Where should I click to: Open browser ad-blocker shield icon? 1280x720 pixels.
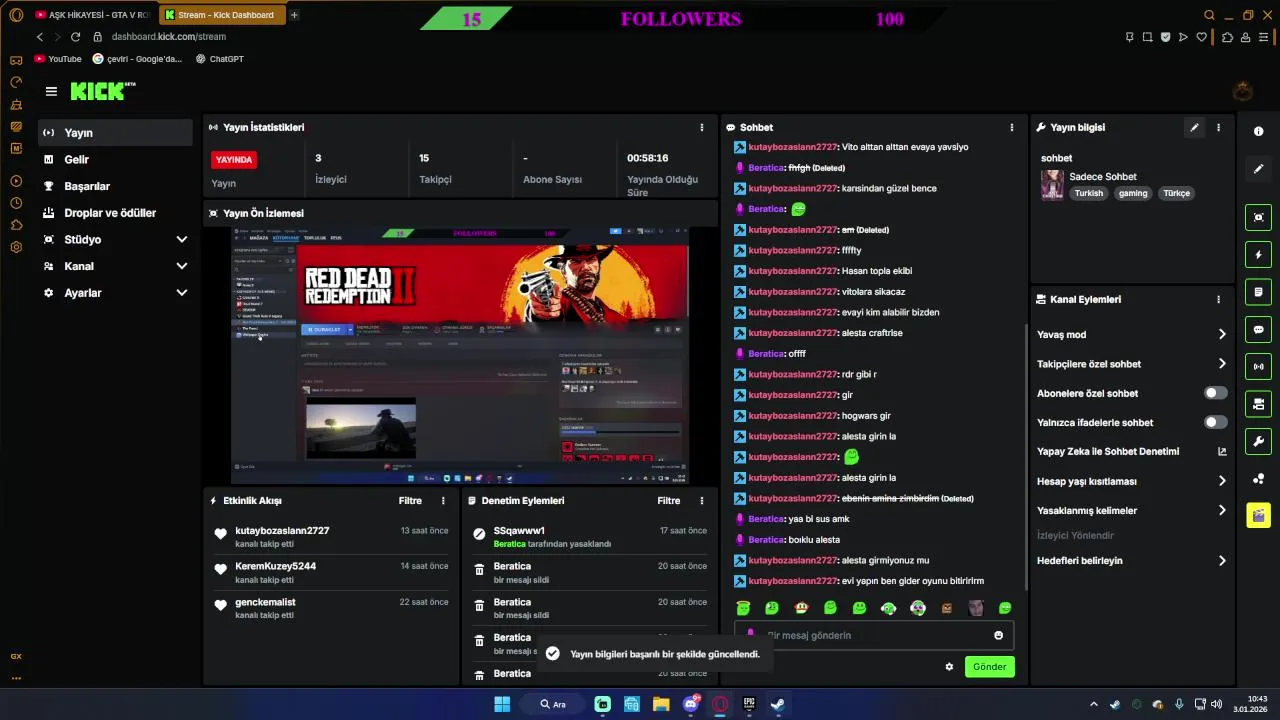pos(1165,37)
